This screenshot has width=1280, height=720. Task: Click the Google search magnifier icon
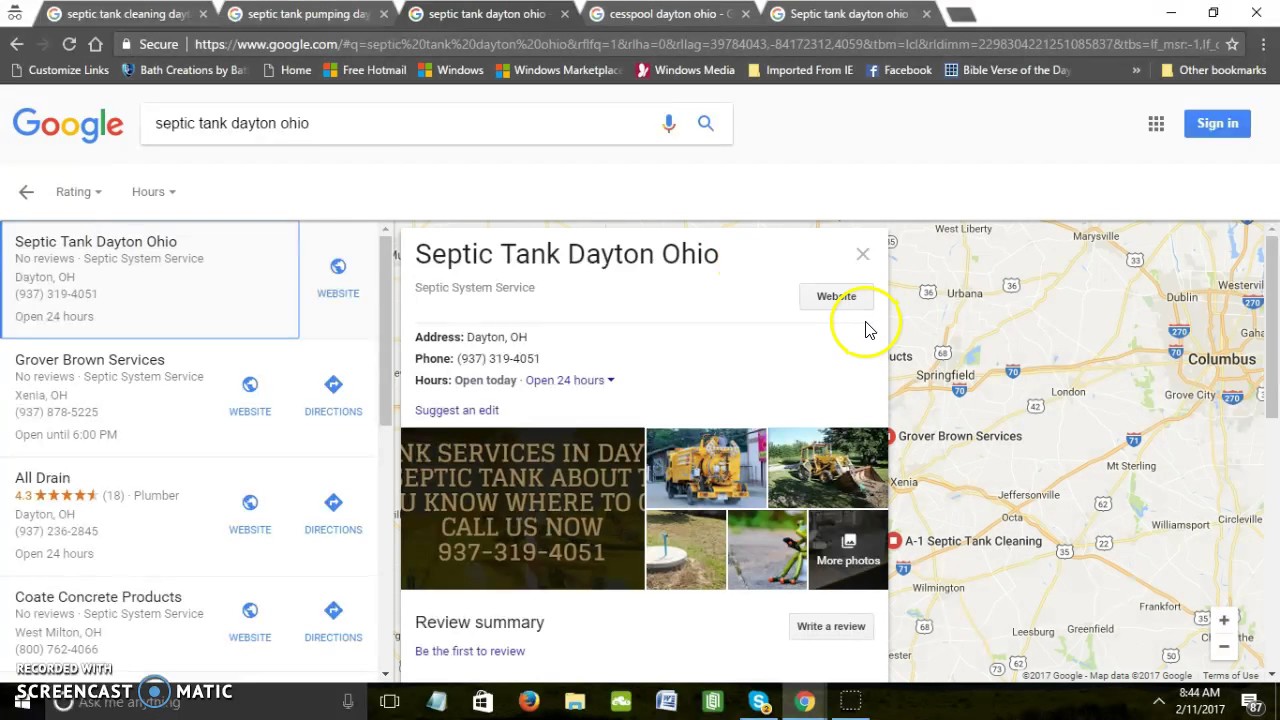(x=706, y=123)
